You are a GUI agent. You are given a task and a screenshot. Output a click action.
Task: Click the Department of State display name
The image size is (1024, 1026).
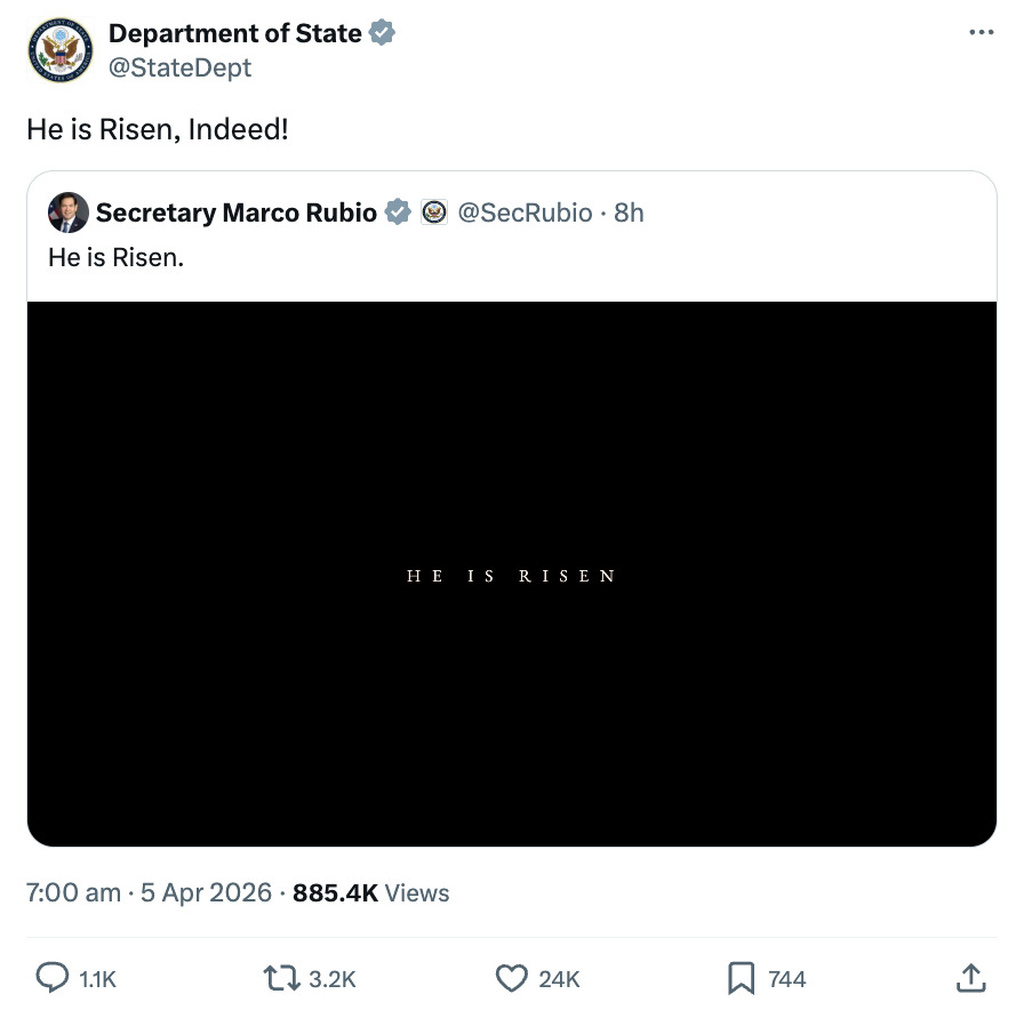click(237, 32)
